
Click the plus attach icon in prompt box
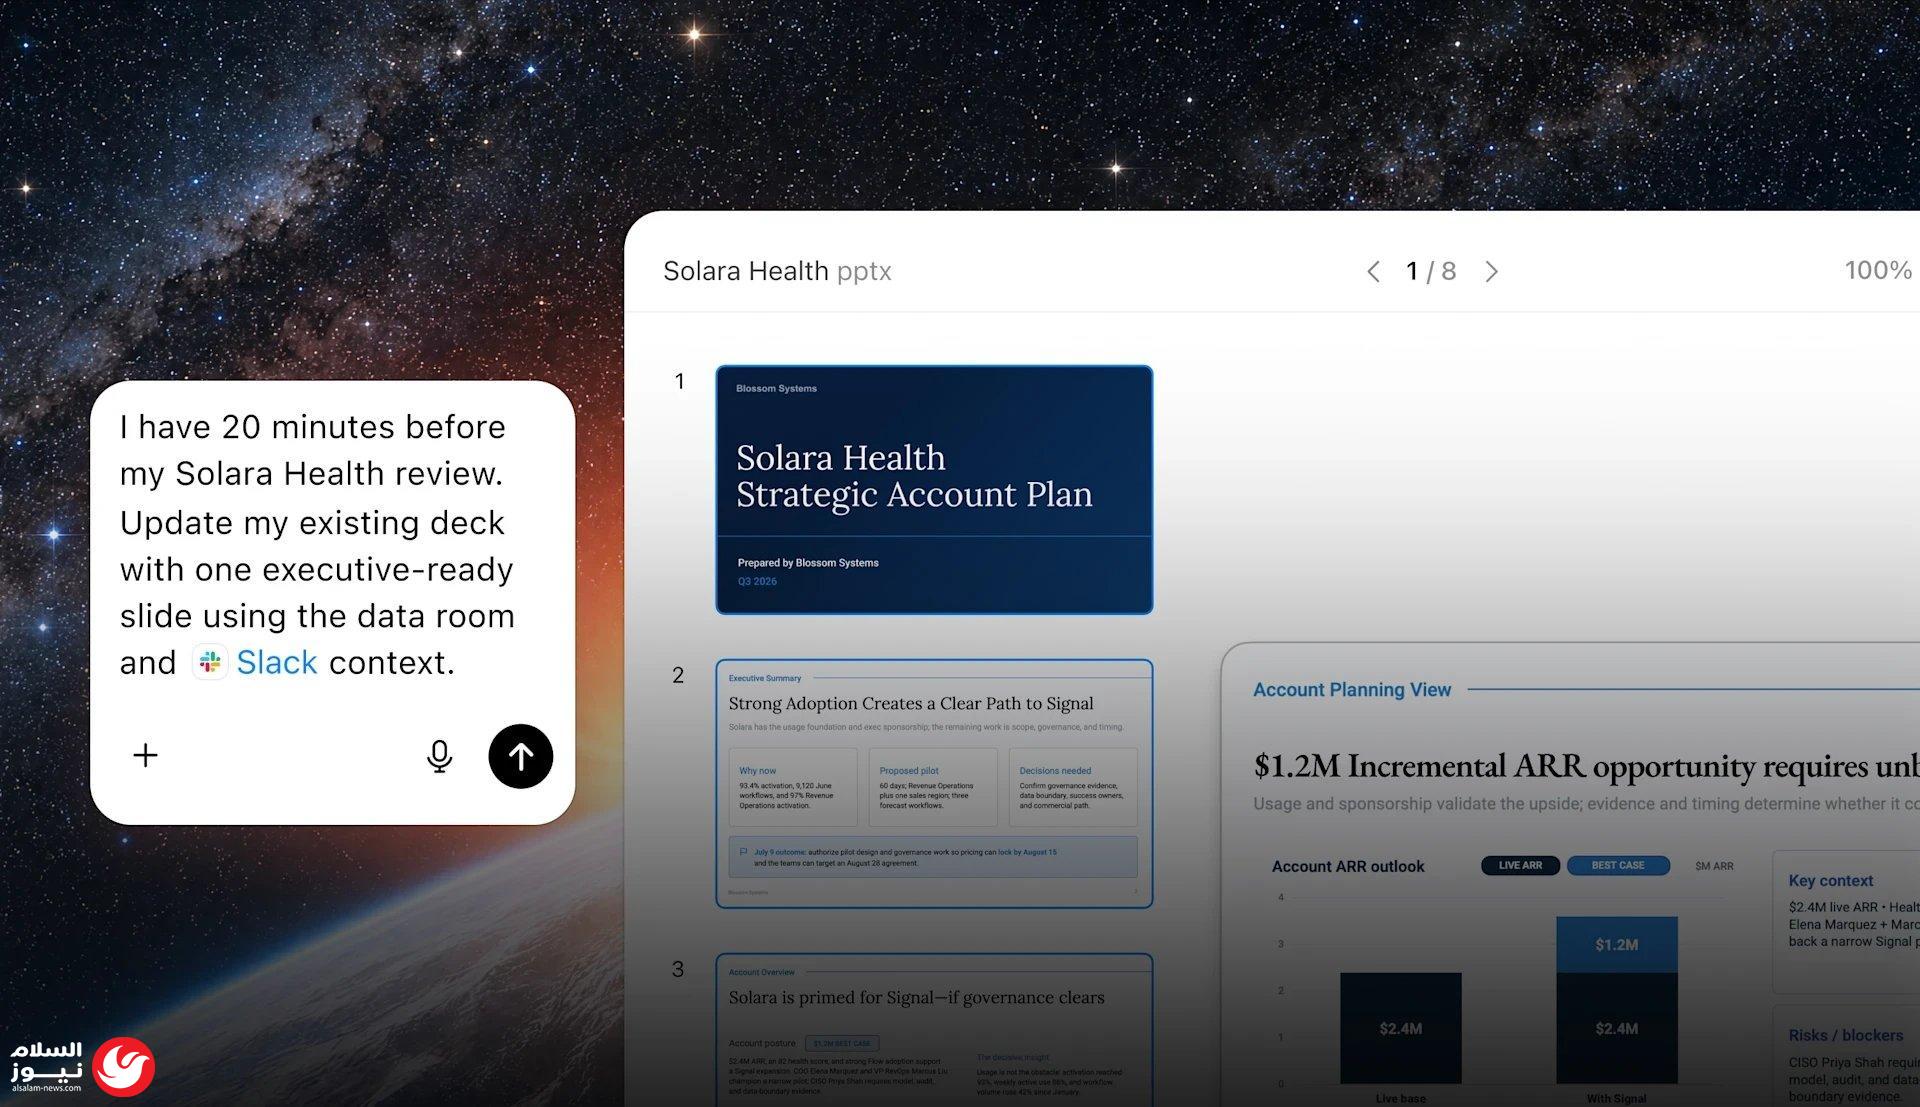tap(145, 755)
